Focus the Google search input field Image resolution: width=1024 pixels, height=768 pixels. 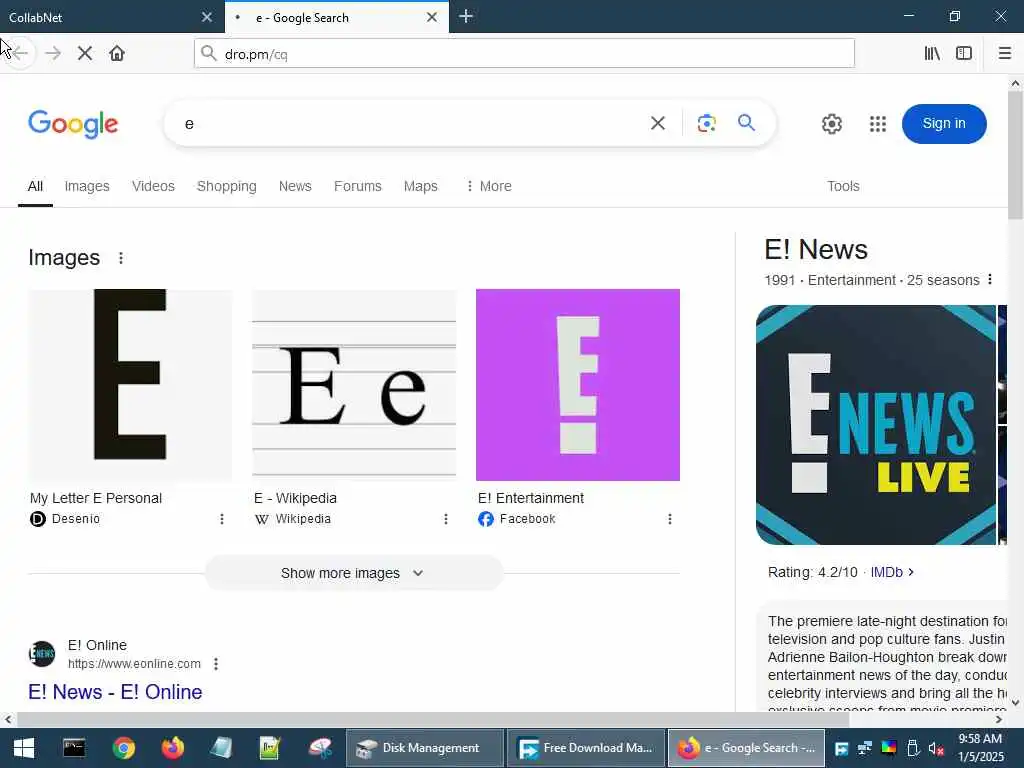click(411, 123)
